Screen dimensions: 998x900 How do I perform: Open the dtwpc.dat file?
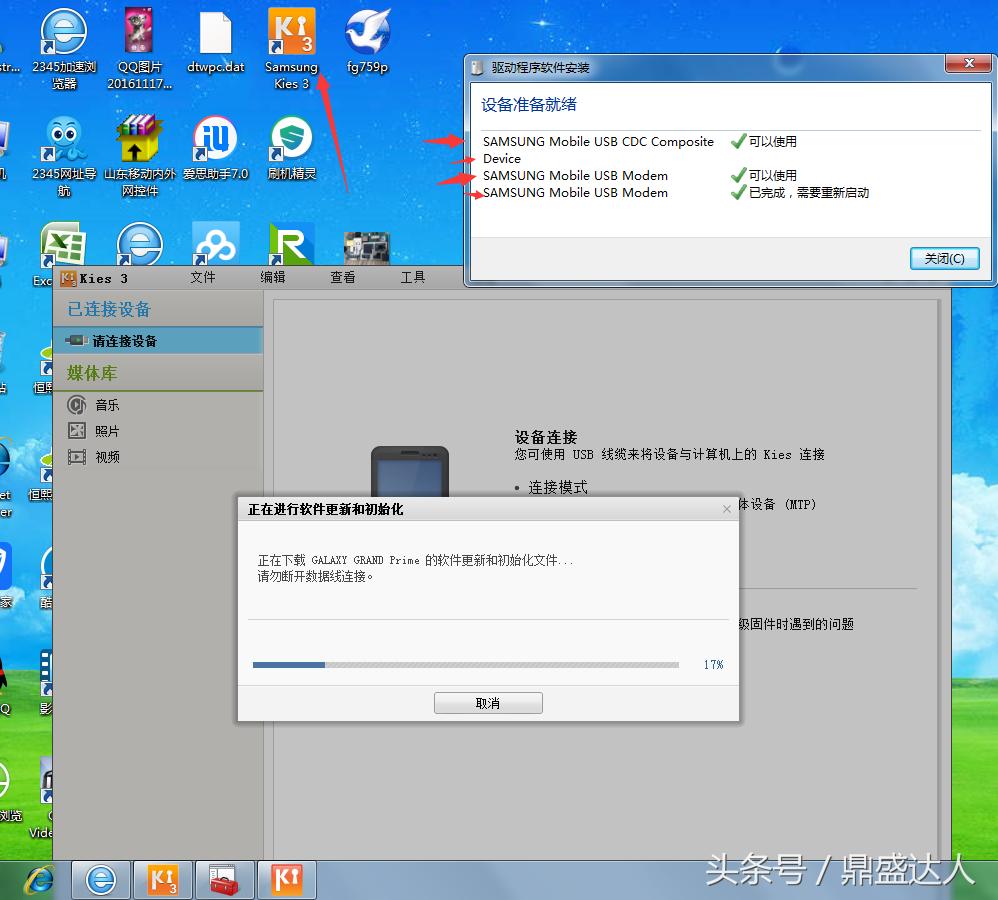coord(214,32)
